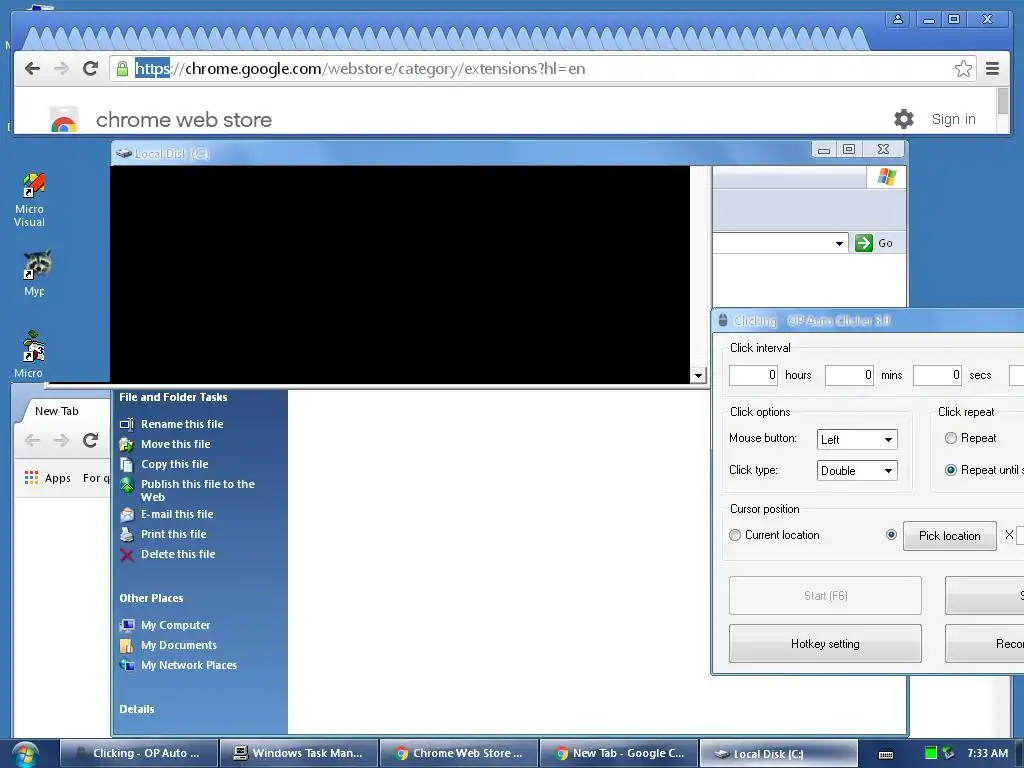Open the Chrome user profile button
This screenshot has height=768, width=1024.
pos(898,19)
